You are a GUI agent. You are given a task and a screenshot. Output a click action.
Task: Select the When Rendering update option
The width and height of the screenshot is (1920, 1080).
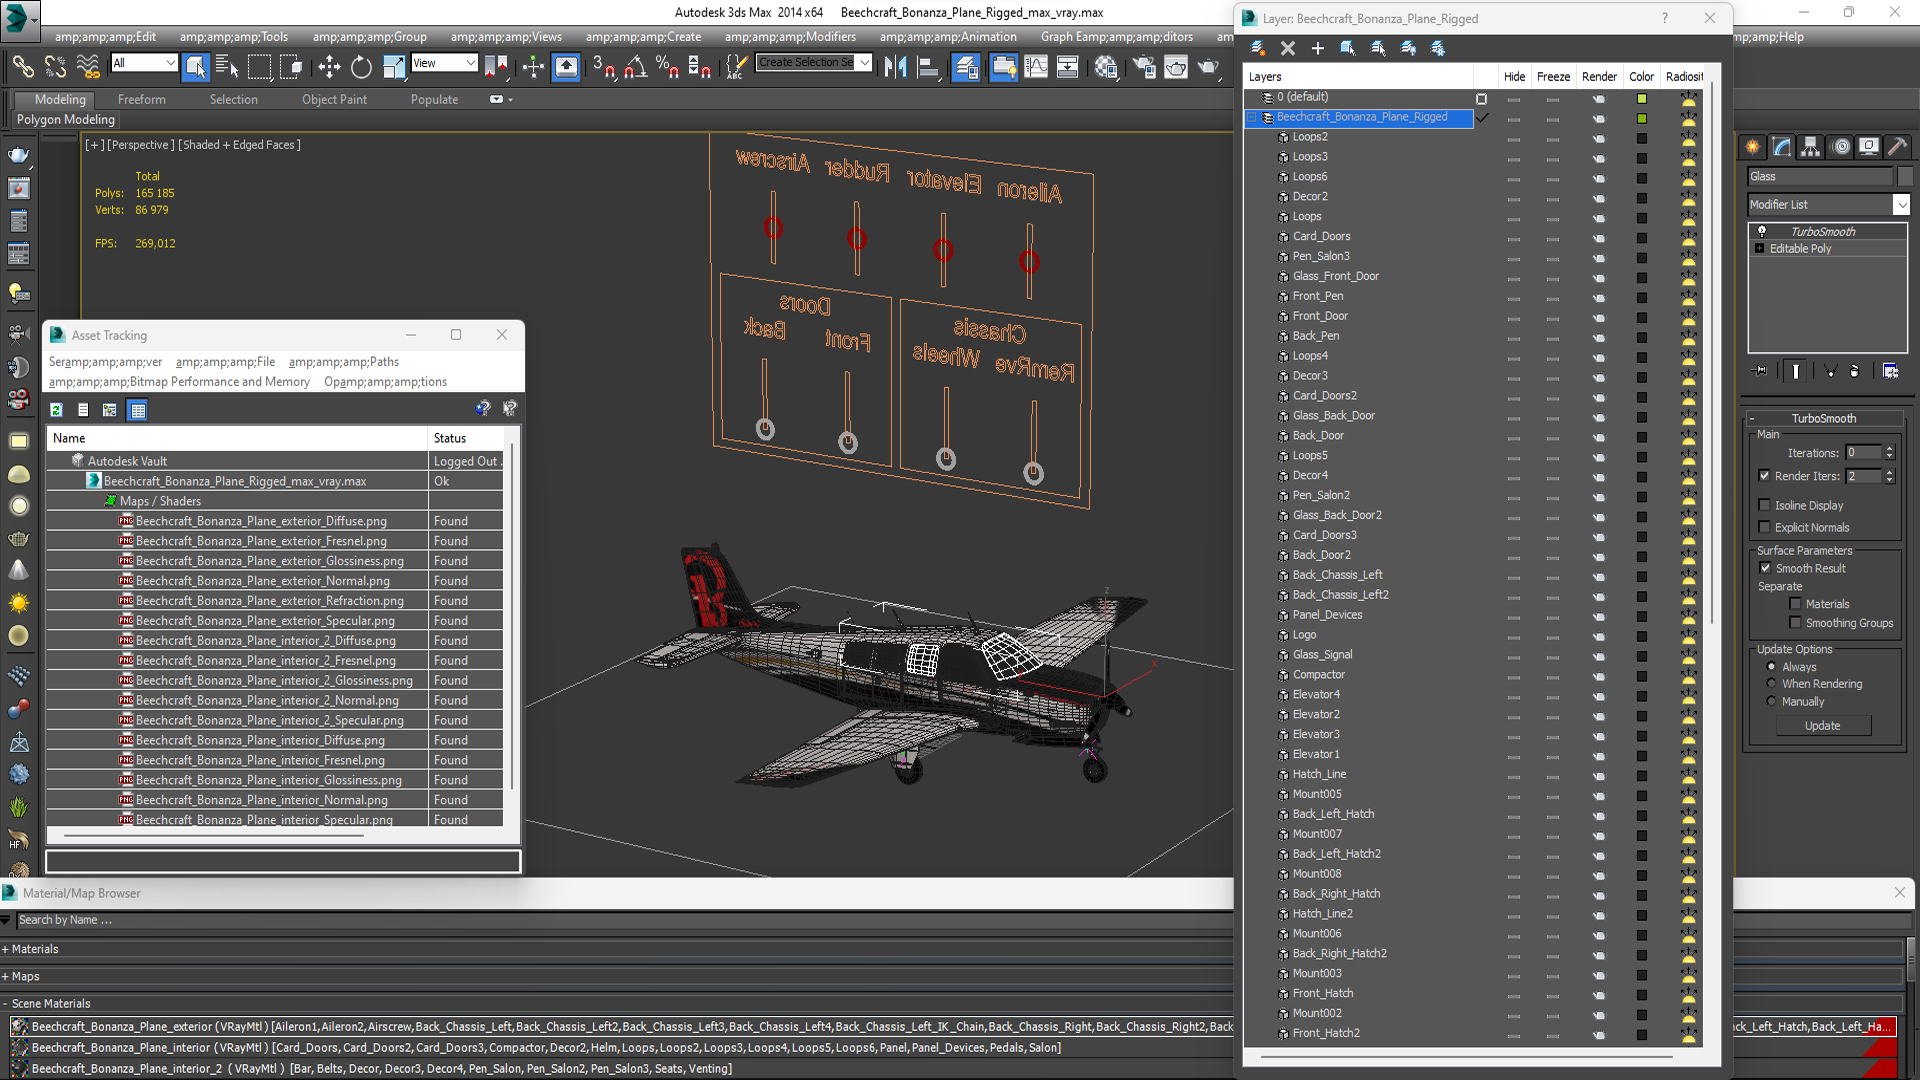point(1772,684)
